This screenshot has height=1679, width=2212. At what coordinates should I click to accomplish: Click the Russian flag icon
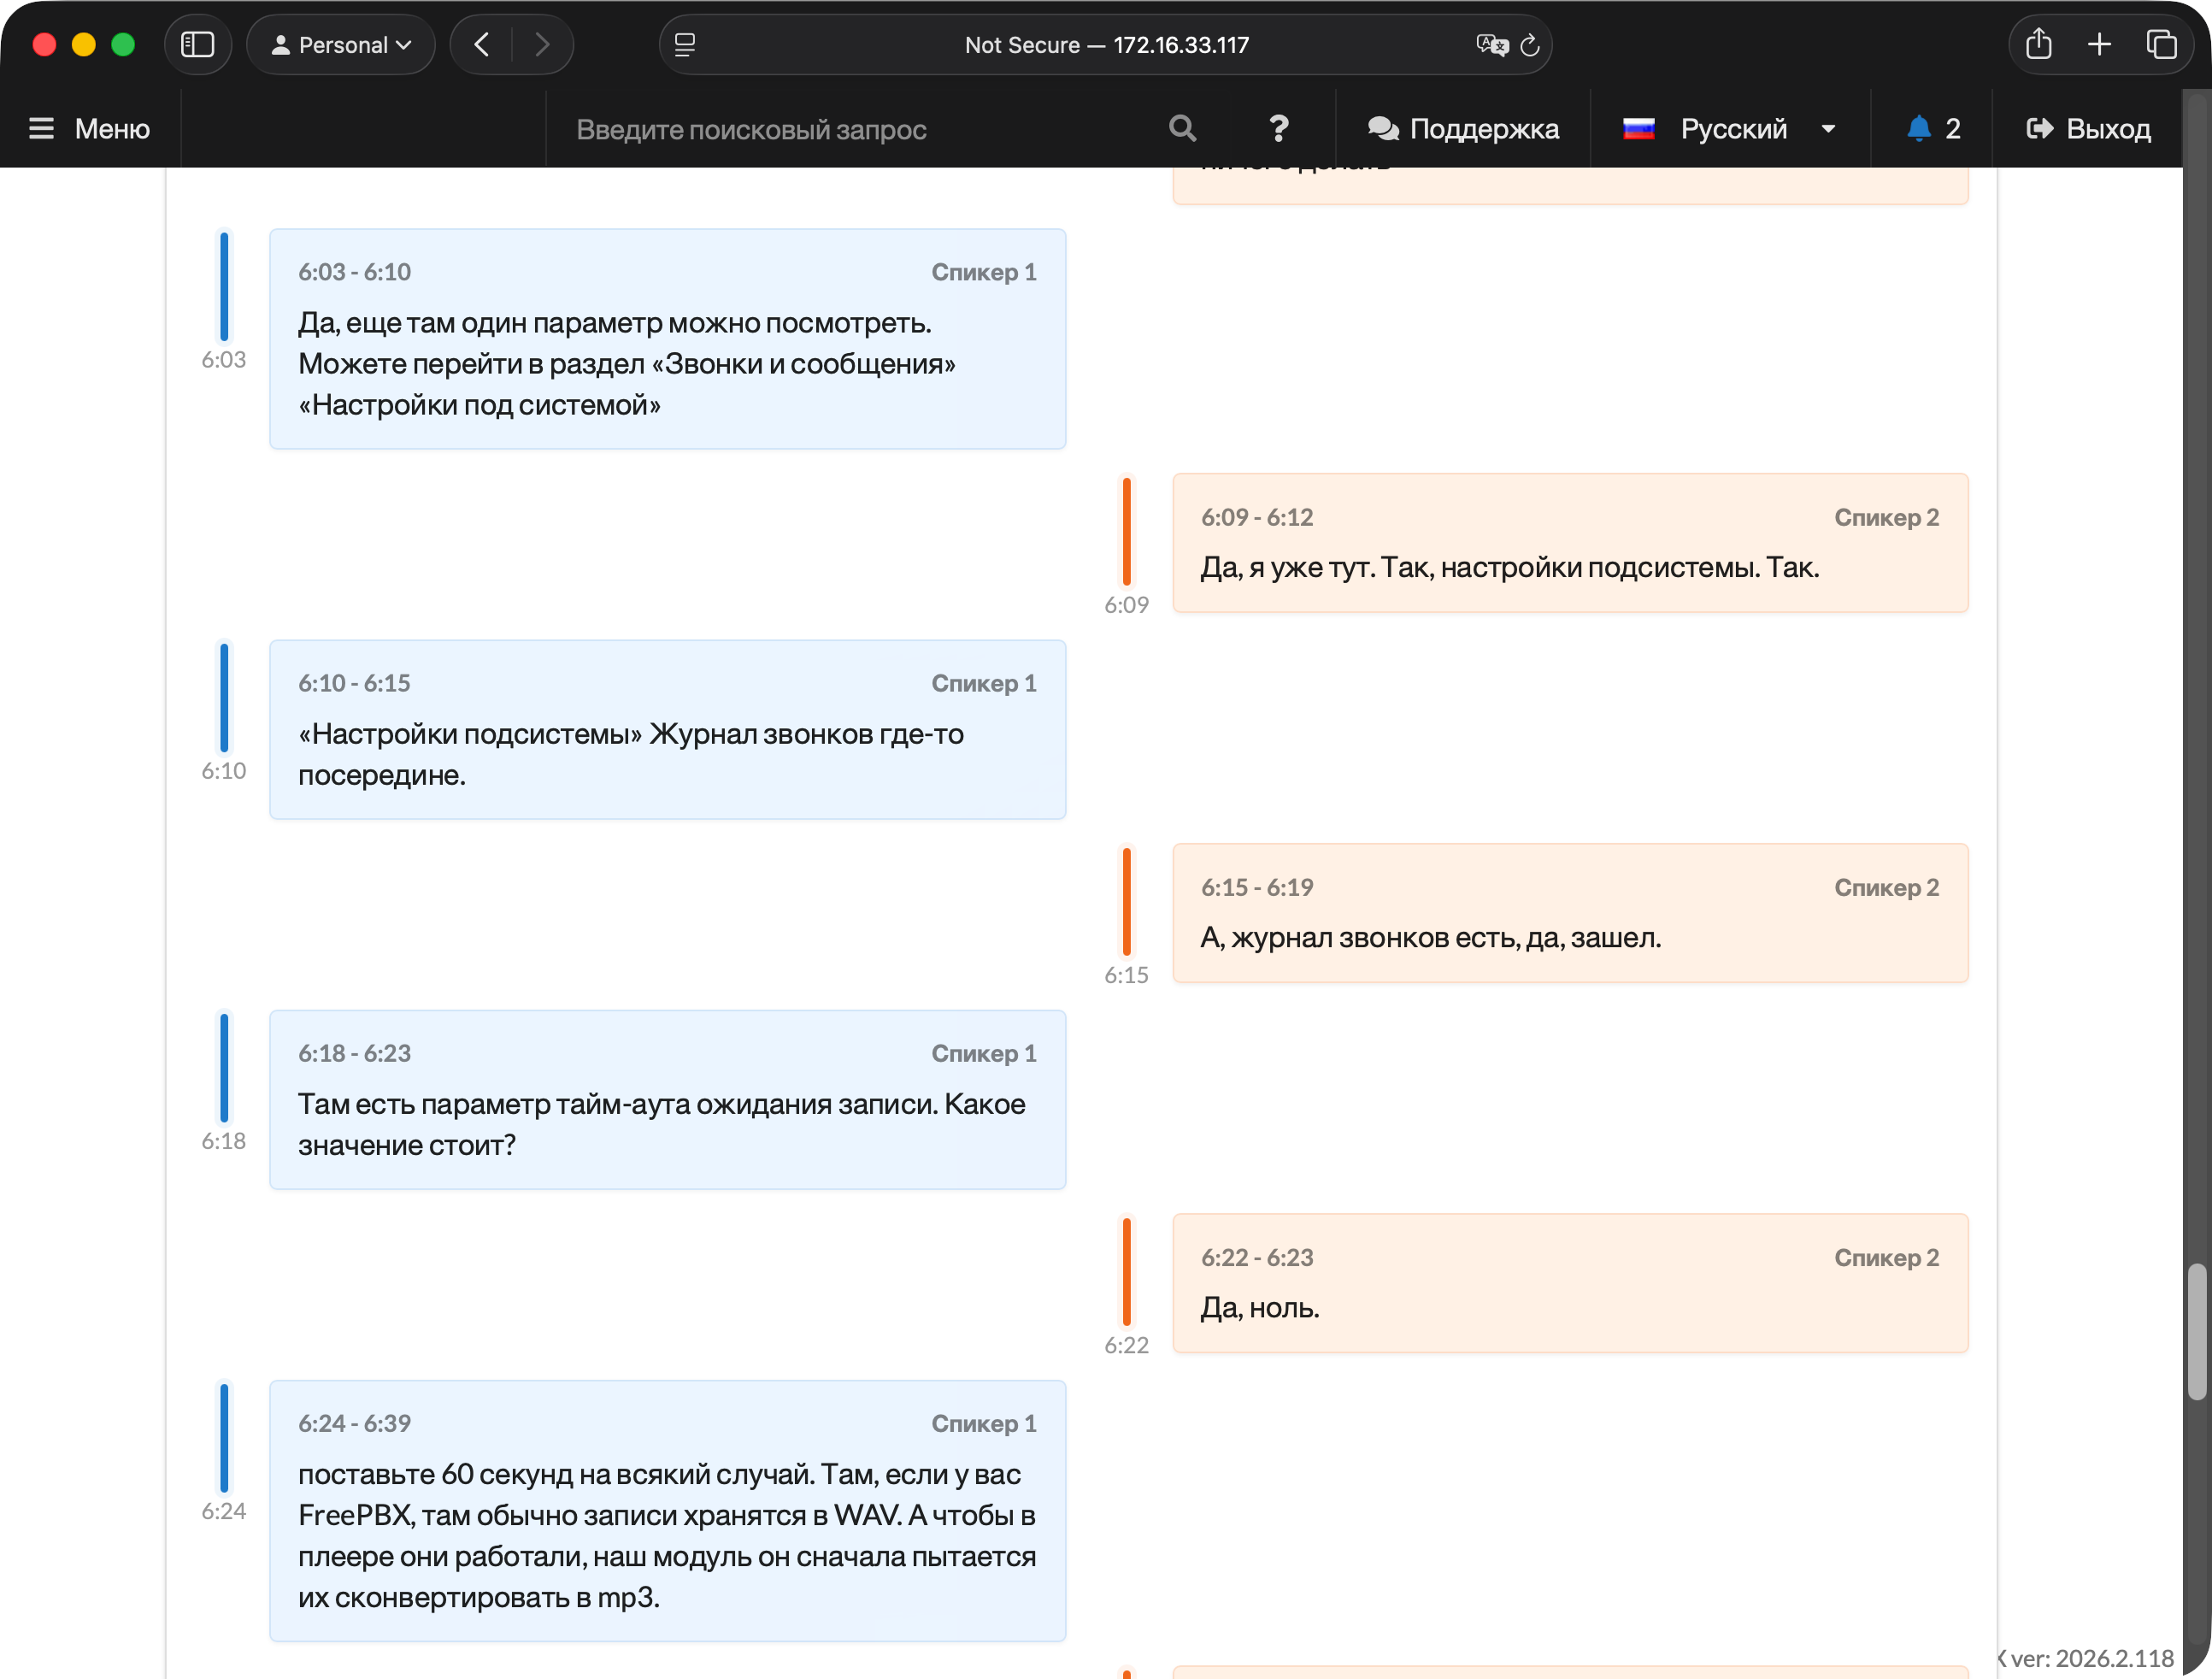(1638, 129)
